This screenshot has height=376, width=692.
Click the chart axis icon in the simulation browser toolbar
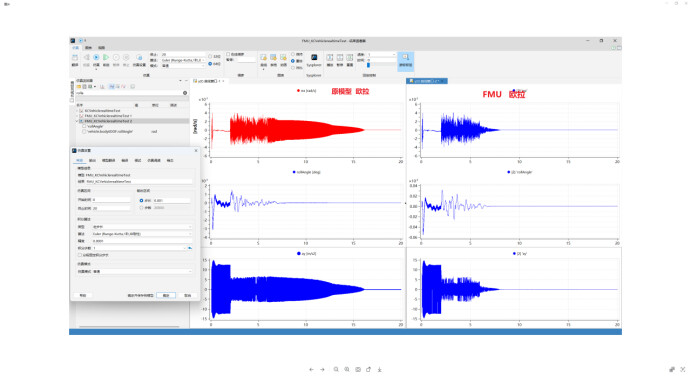click(102, 86)
